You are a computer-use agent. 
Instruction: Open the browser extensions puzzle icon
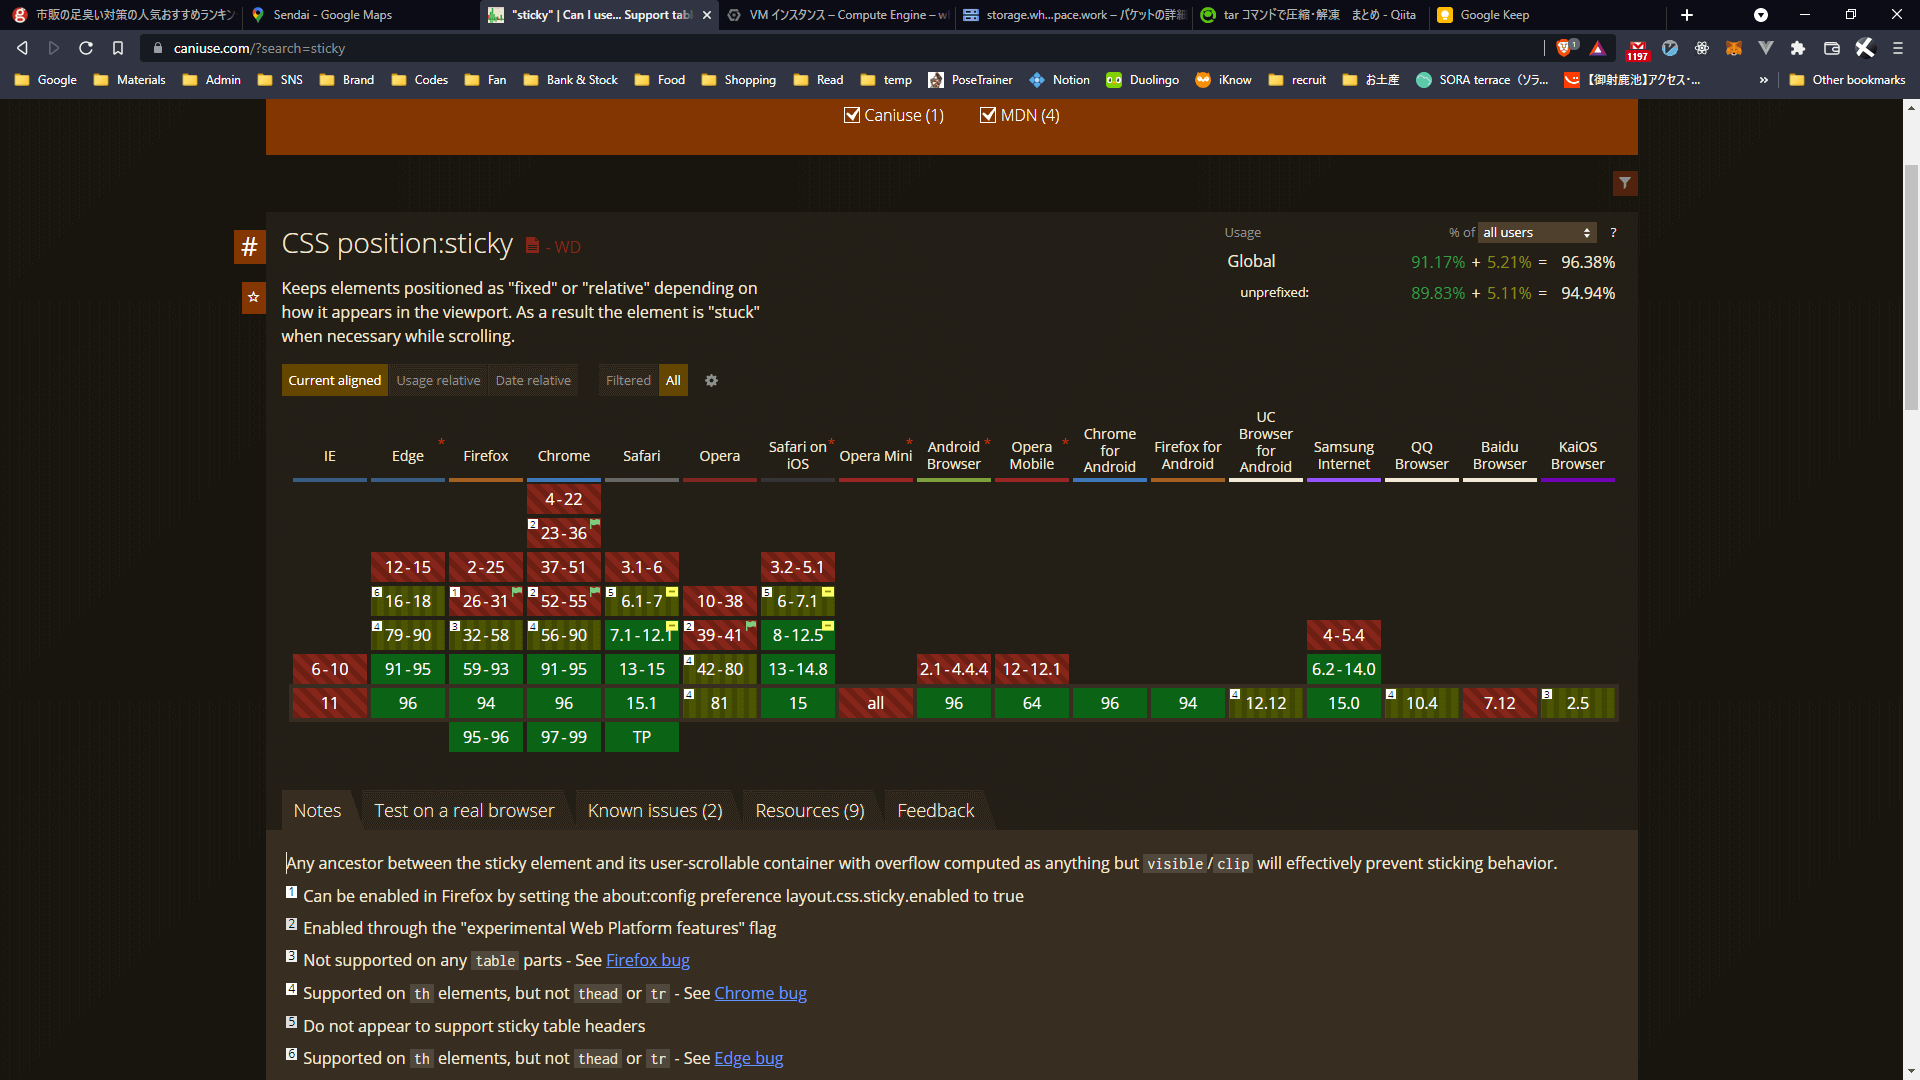[1798, 48]
